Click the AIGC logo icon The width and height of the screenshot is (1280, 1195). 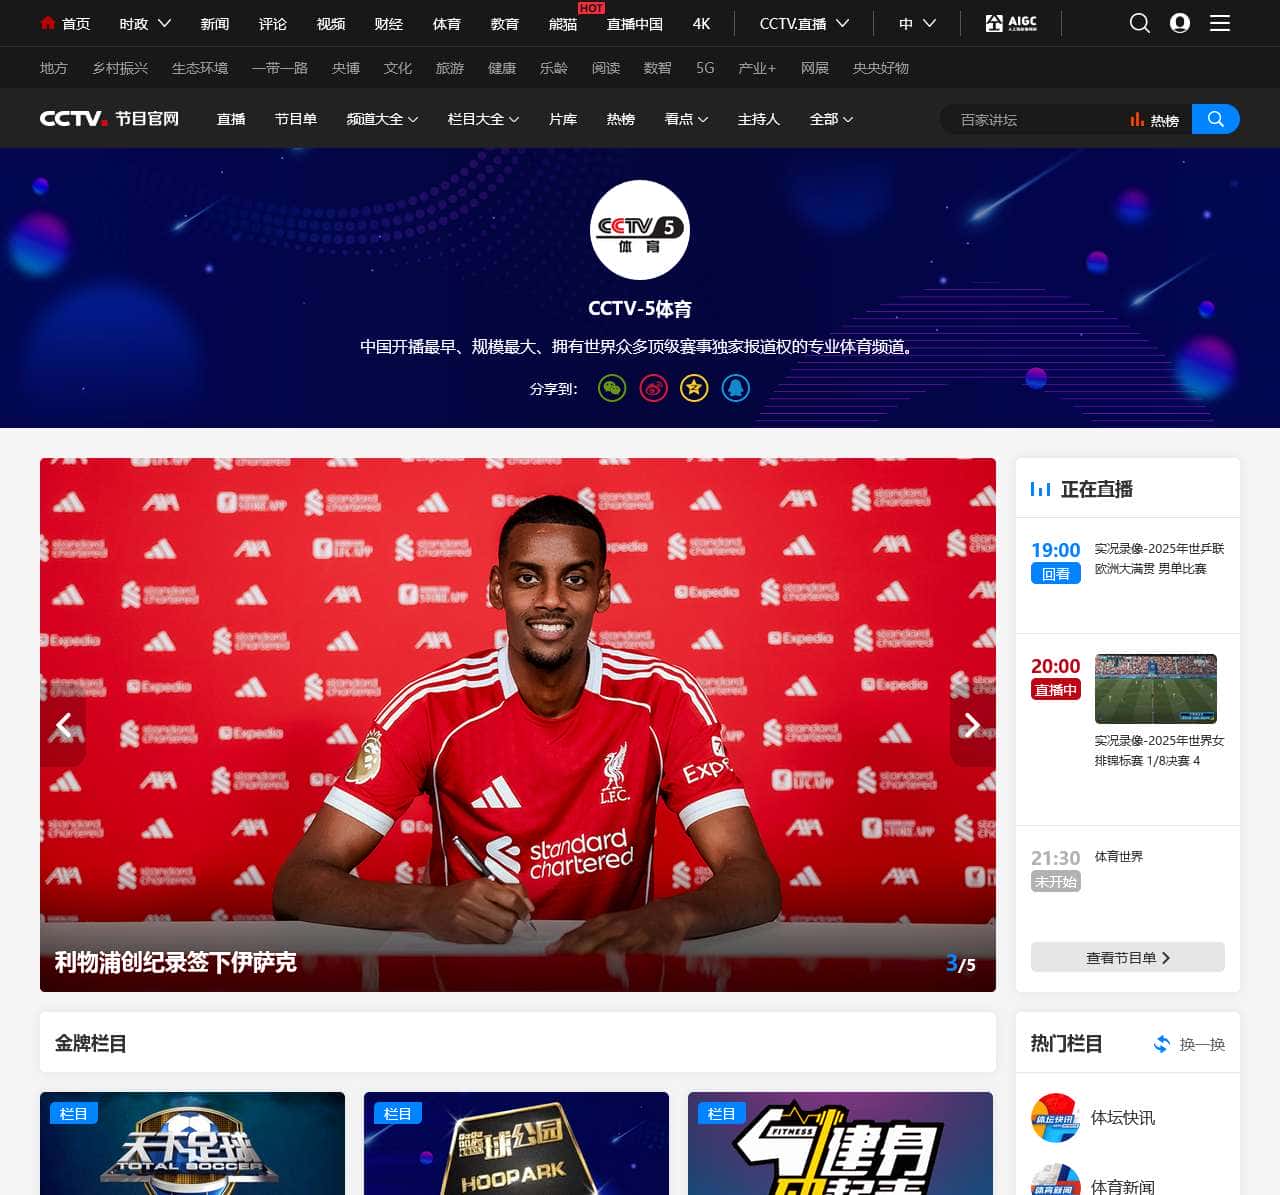[1011, 23]
